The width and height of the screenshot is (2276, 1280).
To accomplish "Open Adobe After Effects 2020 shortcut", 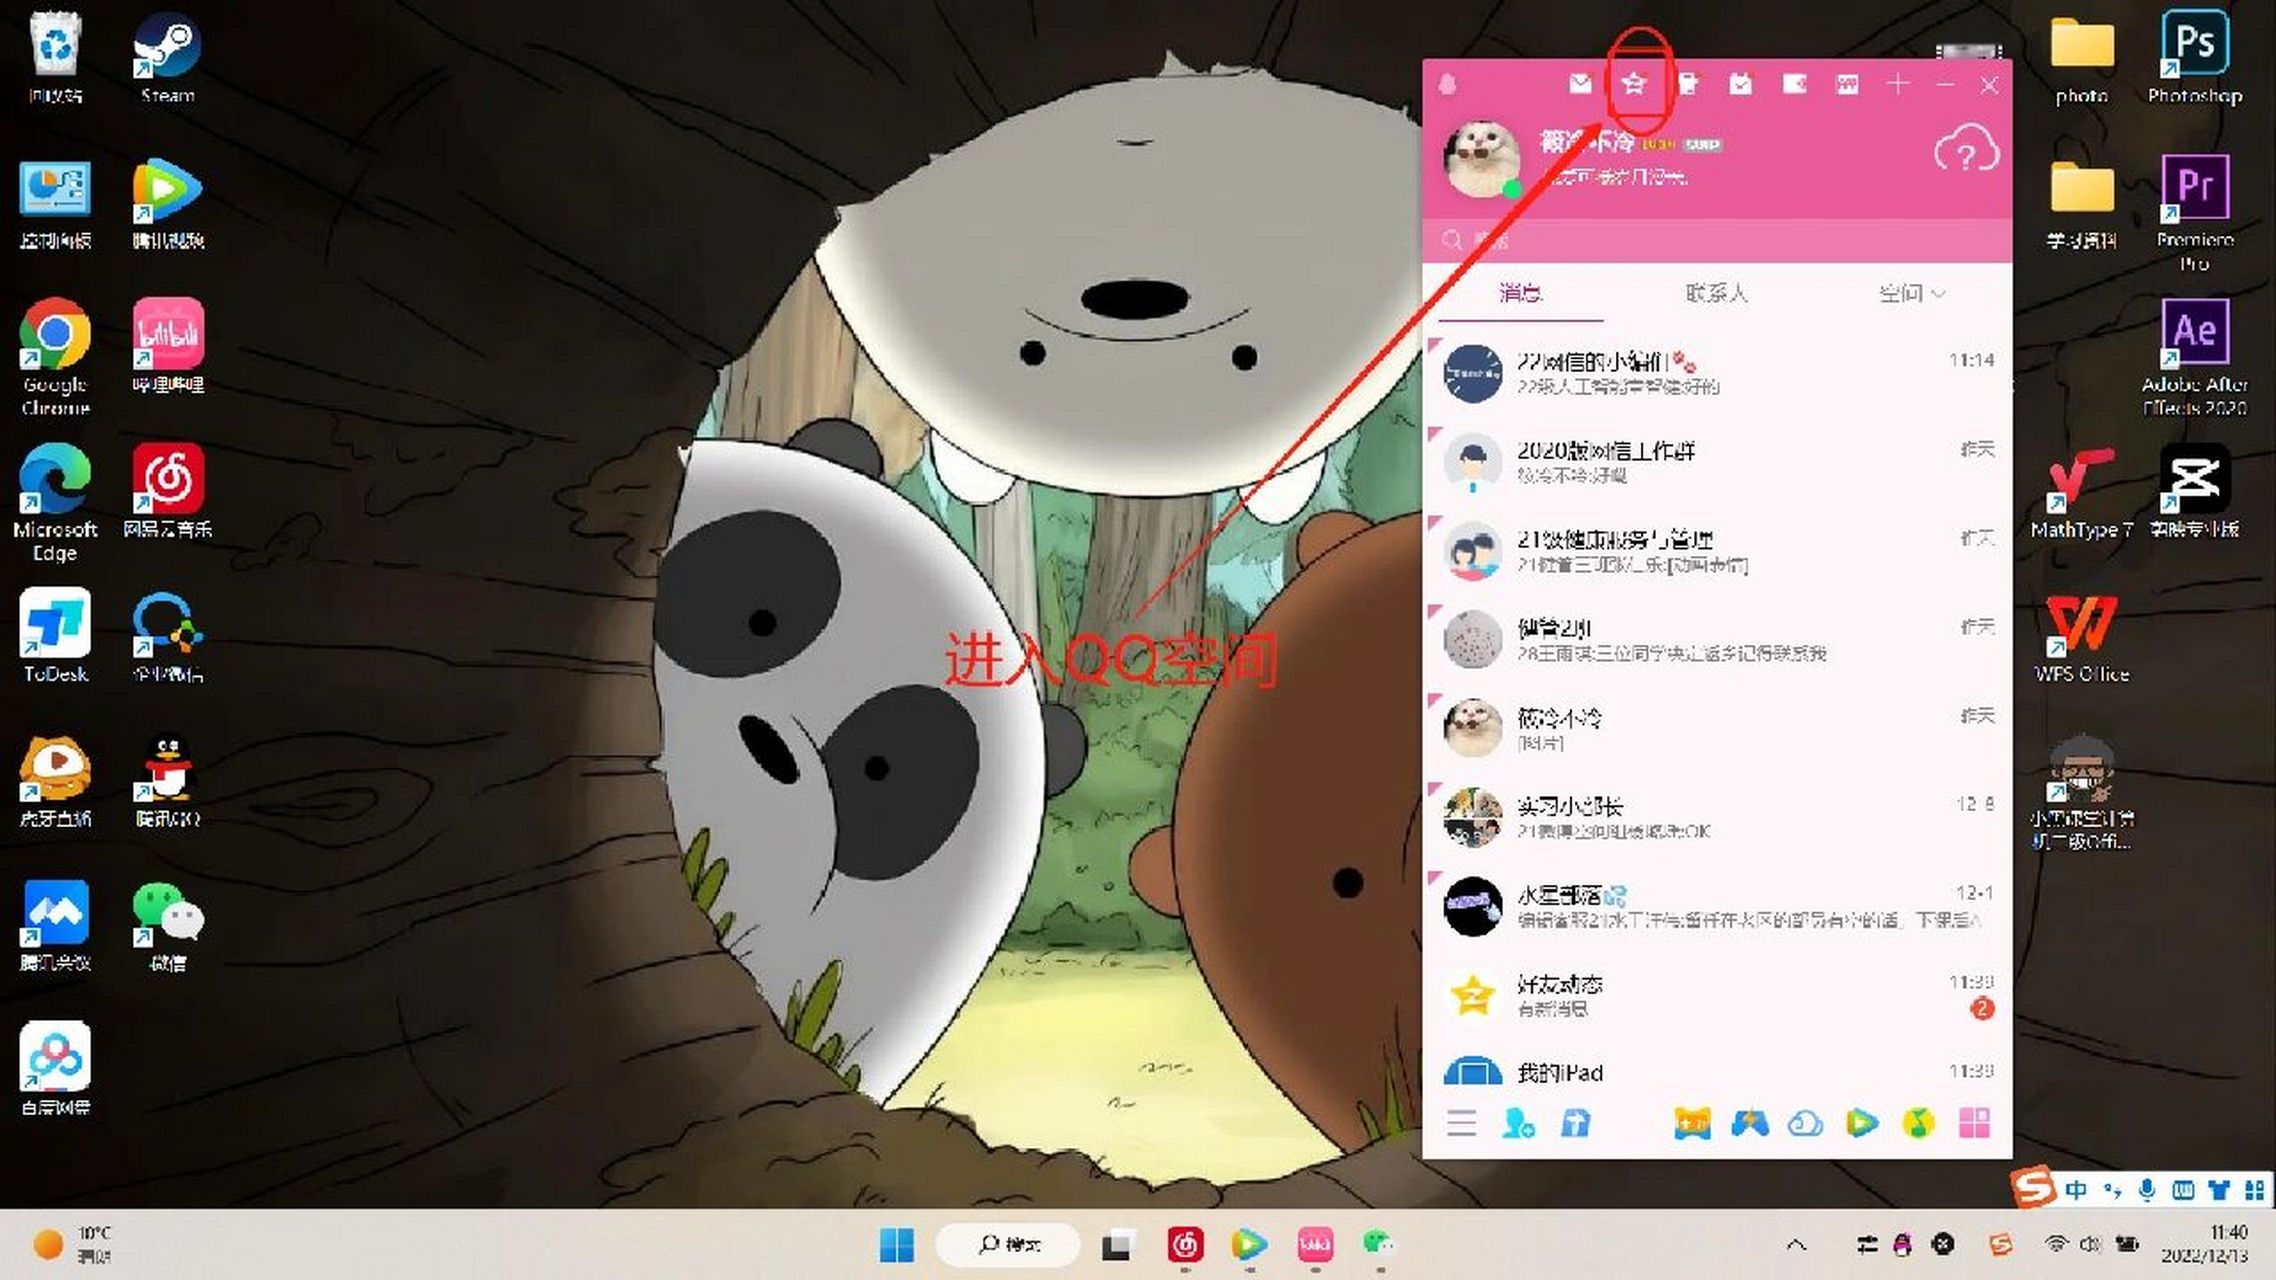I will click(2195, 357).
